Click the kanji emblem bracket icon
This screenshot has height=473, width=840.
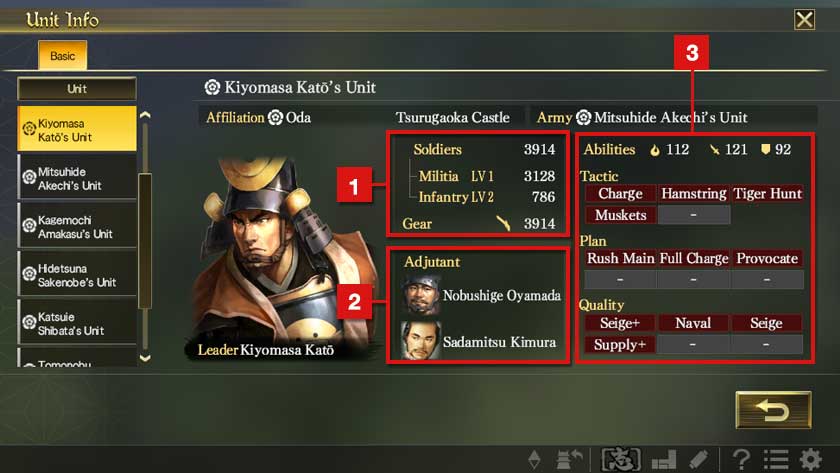[621, 459]
